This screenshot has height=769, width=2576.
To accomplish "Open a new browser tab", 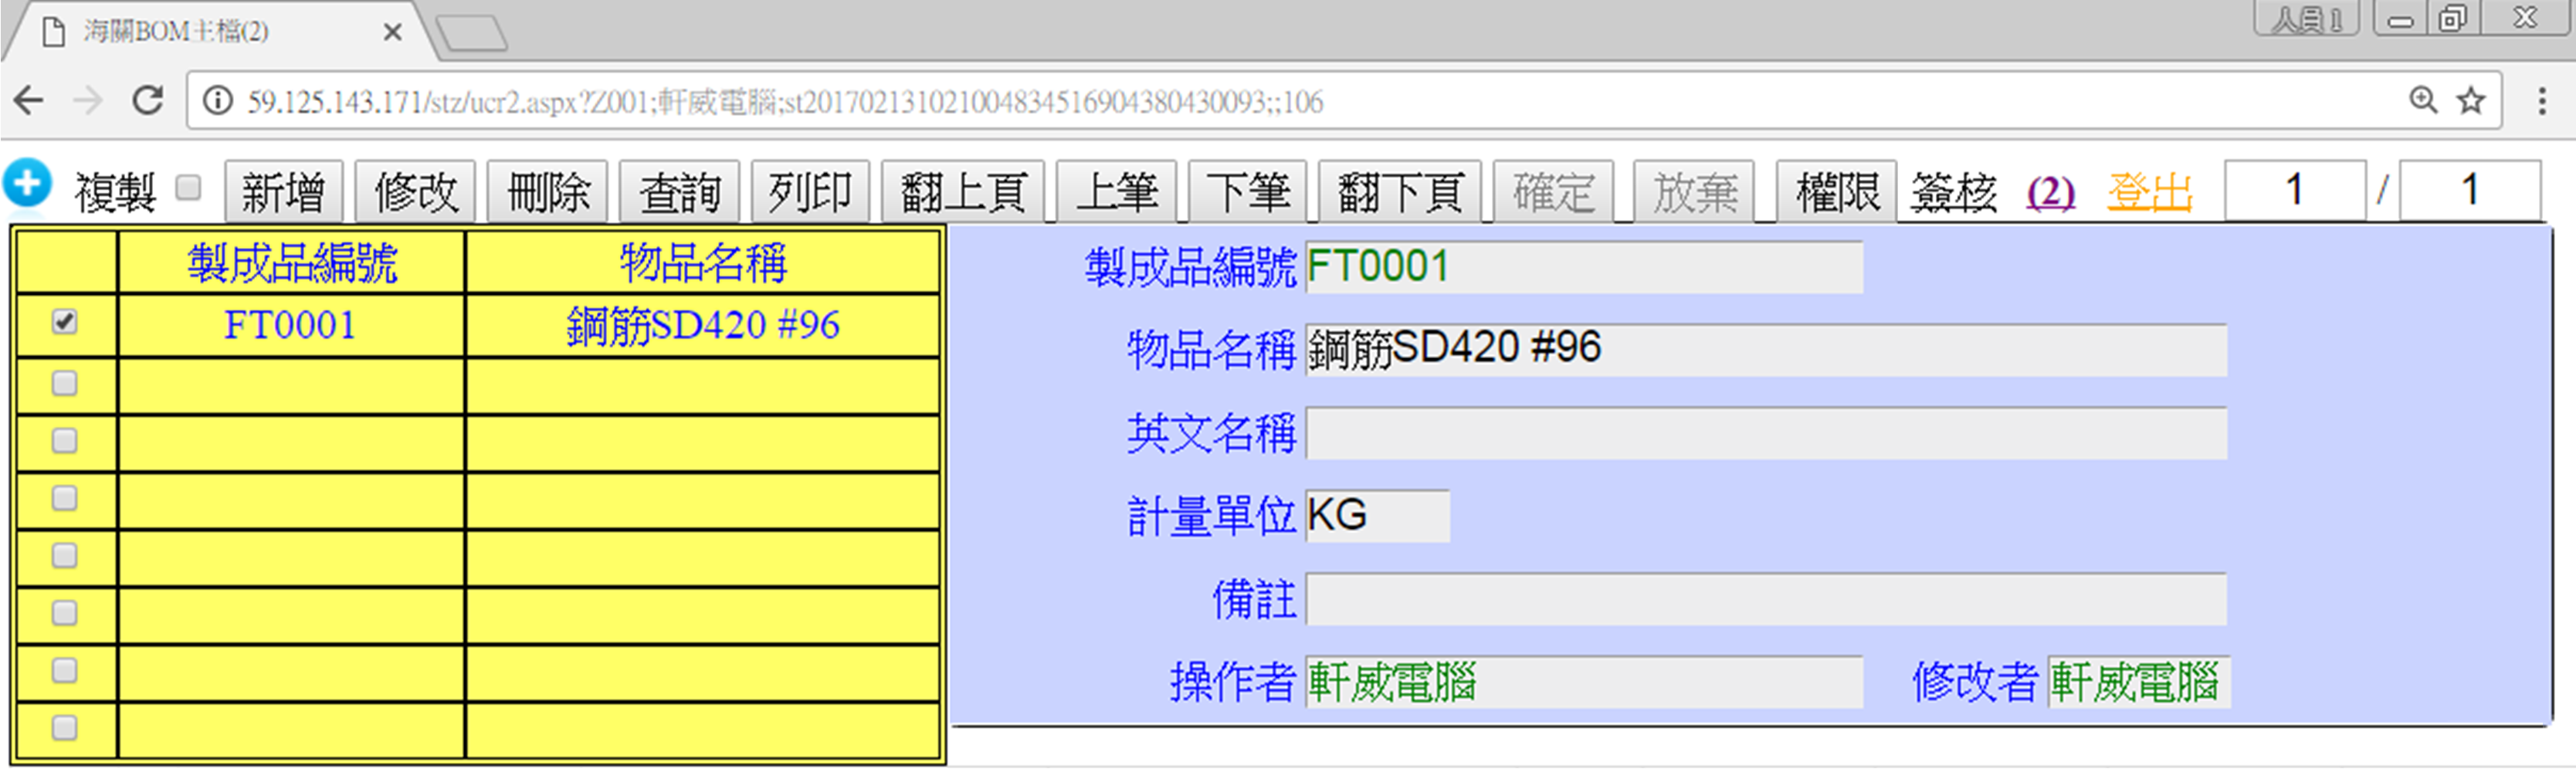I will (x=471, y=34).
